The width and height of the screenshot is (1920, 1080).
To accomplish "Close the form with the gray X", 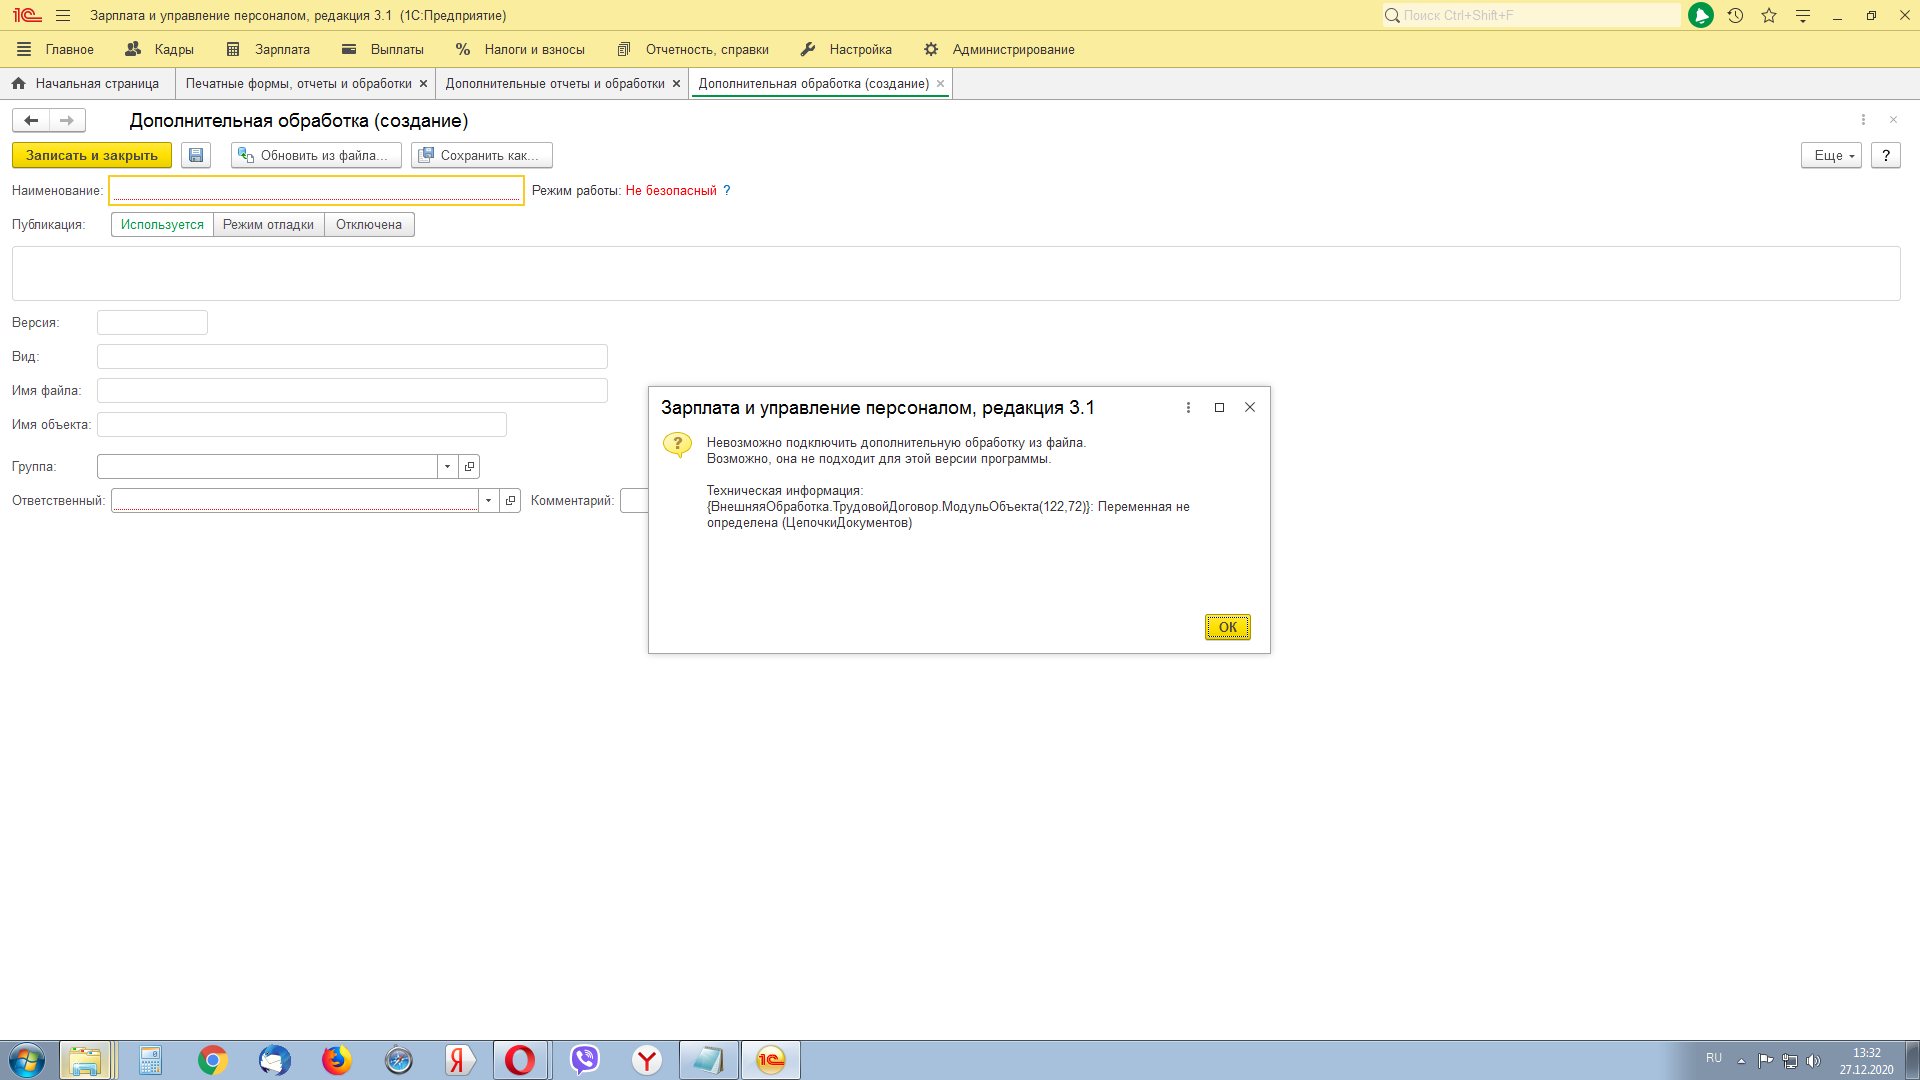I will click(1893, 120).
